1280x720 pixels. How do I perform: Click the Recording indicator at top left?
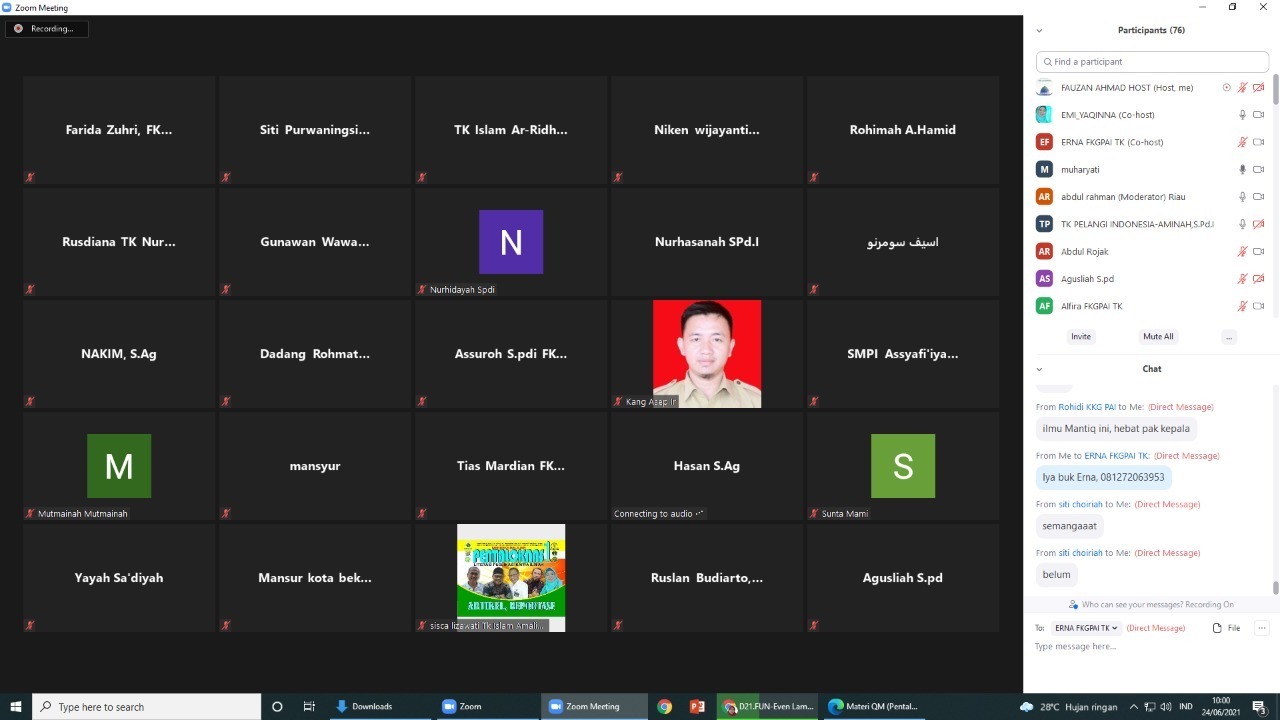coord(46,29)
